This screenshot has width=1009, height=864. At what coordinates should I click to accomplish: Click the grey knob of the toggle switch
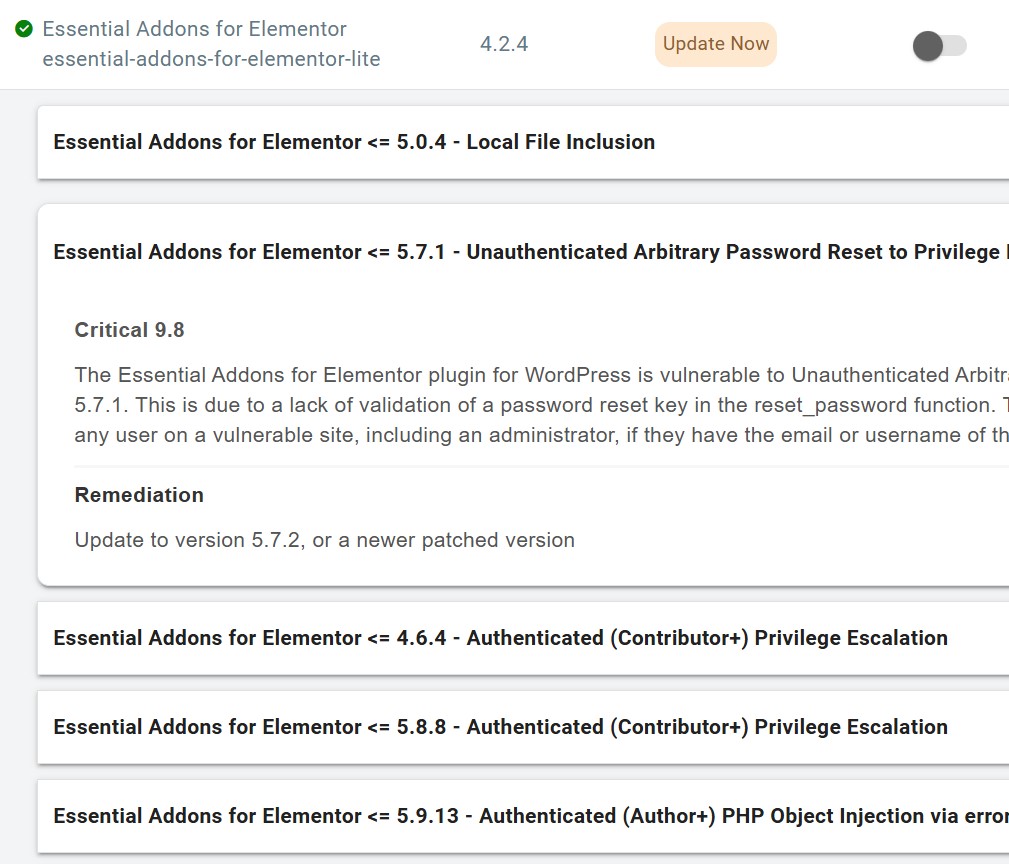coord(928,46)
